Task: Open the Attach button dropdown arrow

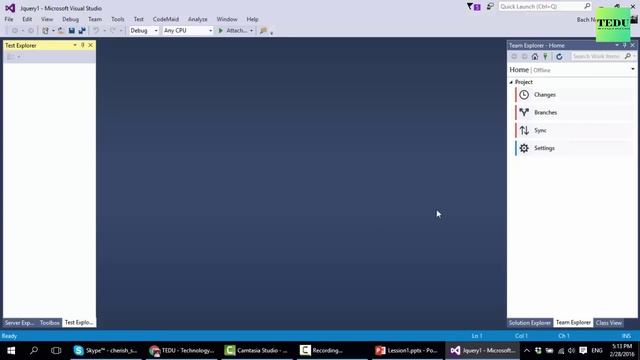Action: click(x=251, y=31)
